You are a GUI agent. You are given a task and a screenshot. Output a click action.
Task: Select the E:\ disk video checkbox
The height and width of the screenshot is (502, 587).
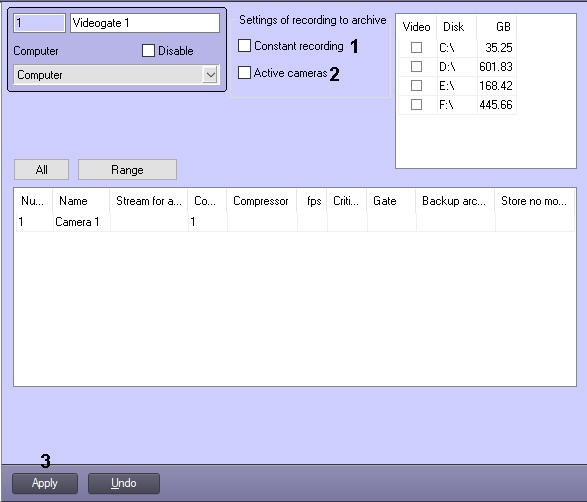click(x=416, y=86)
